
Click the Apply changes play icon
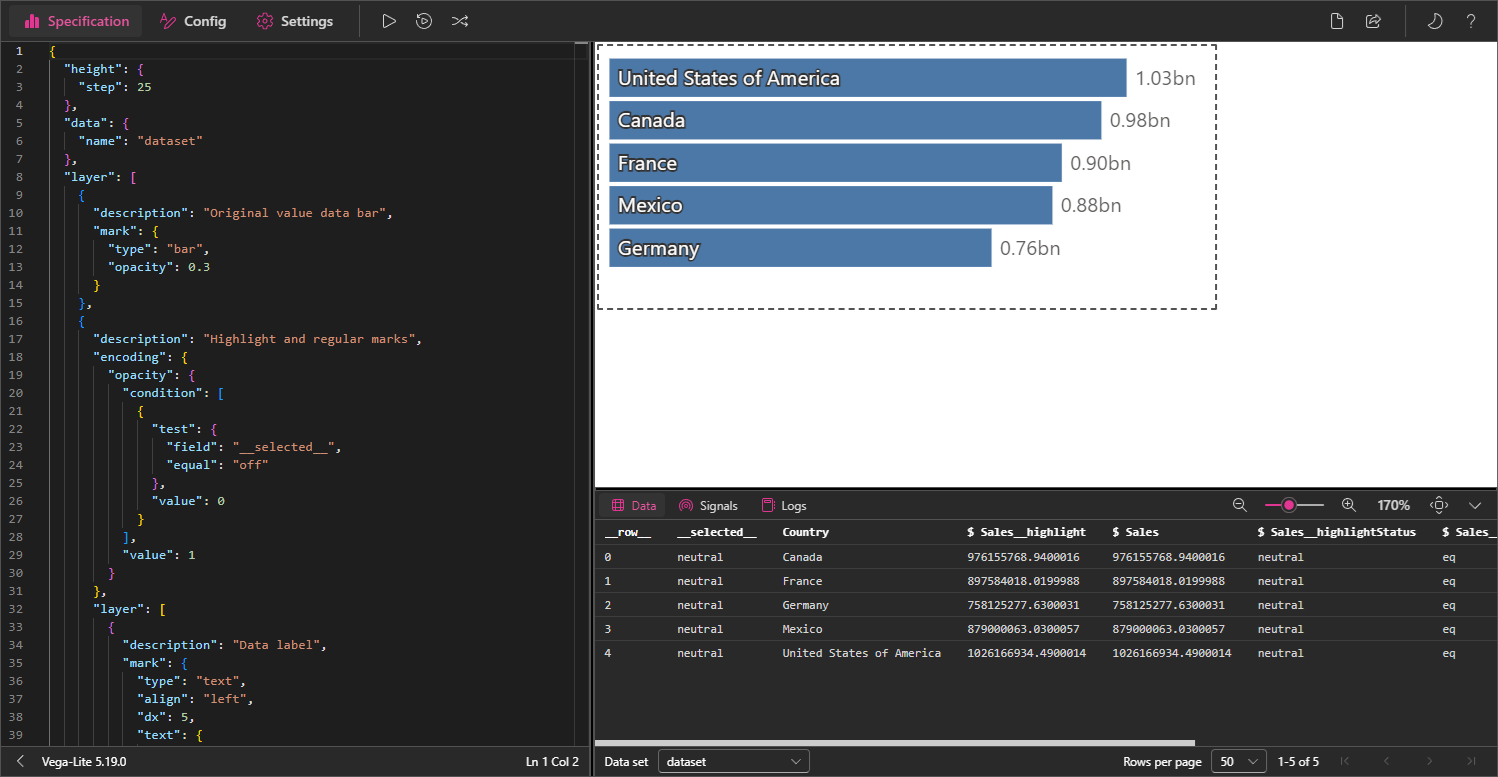pos(389,21)
